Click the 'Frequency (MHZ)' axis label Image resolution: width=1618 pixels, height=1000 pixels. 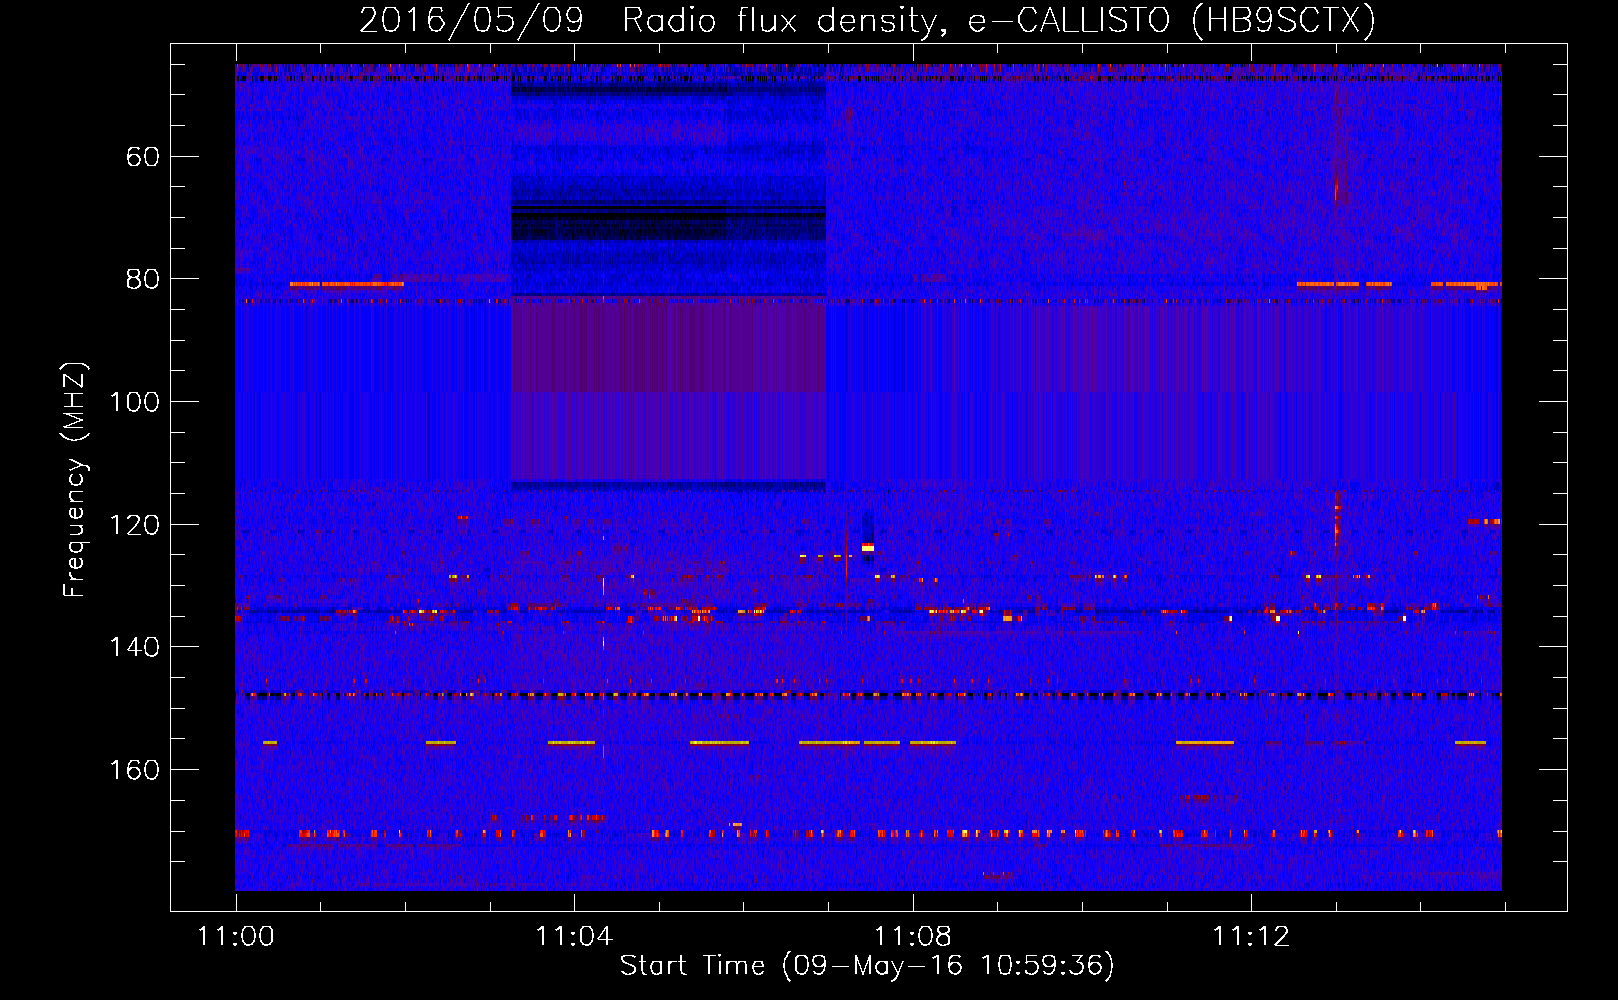point(74,480)
